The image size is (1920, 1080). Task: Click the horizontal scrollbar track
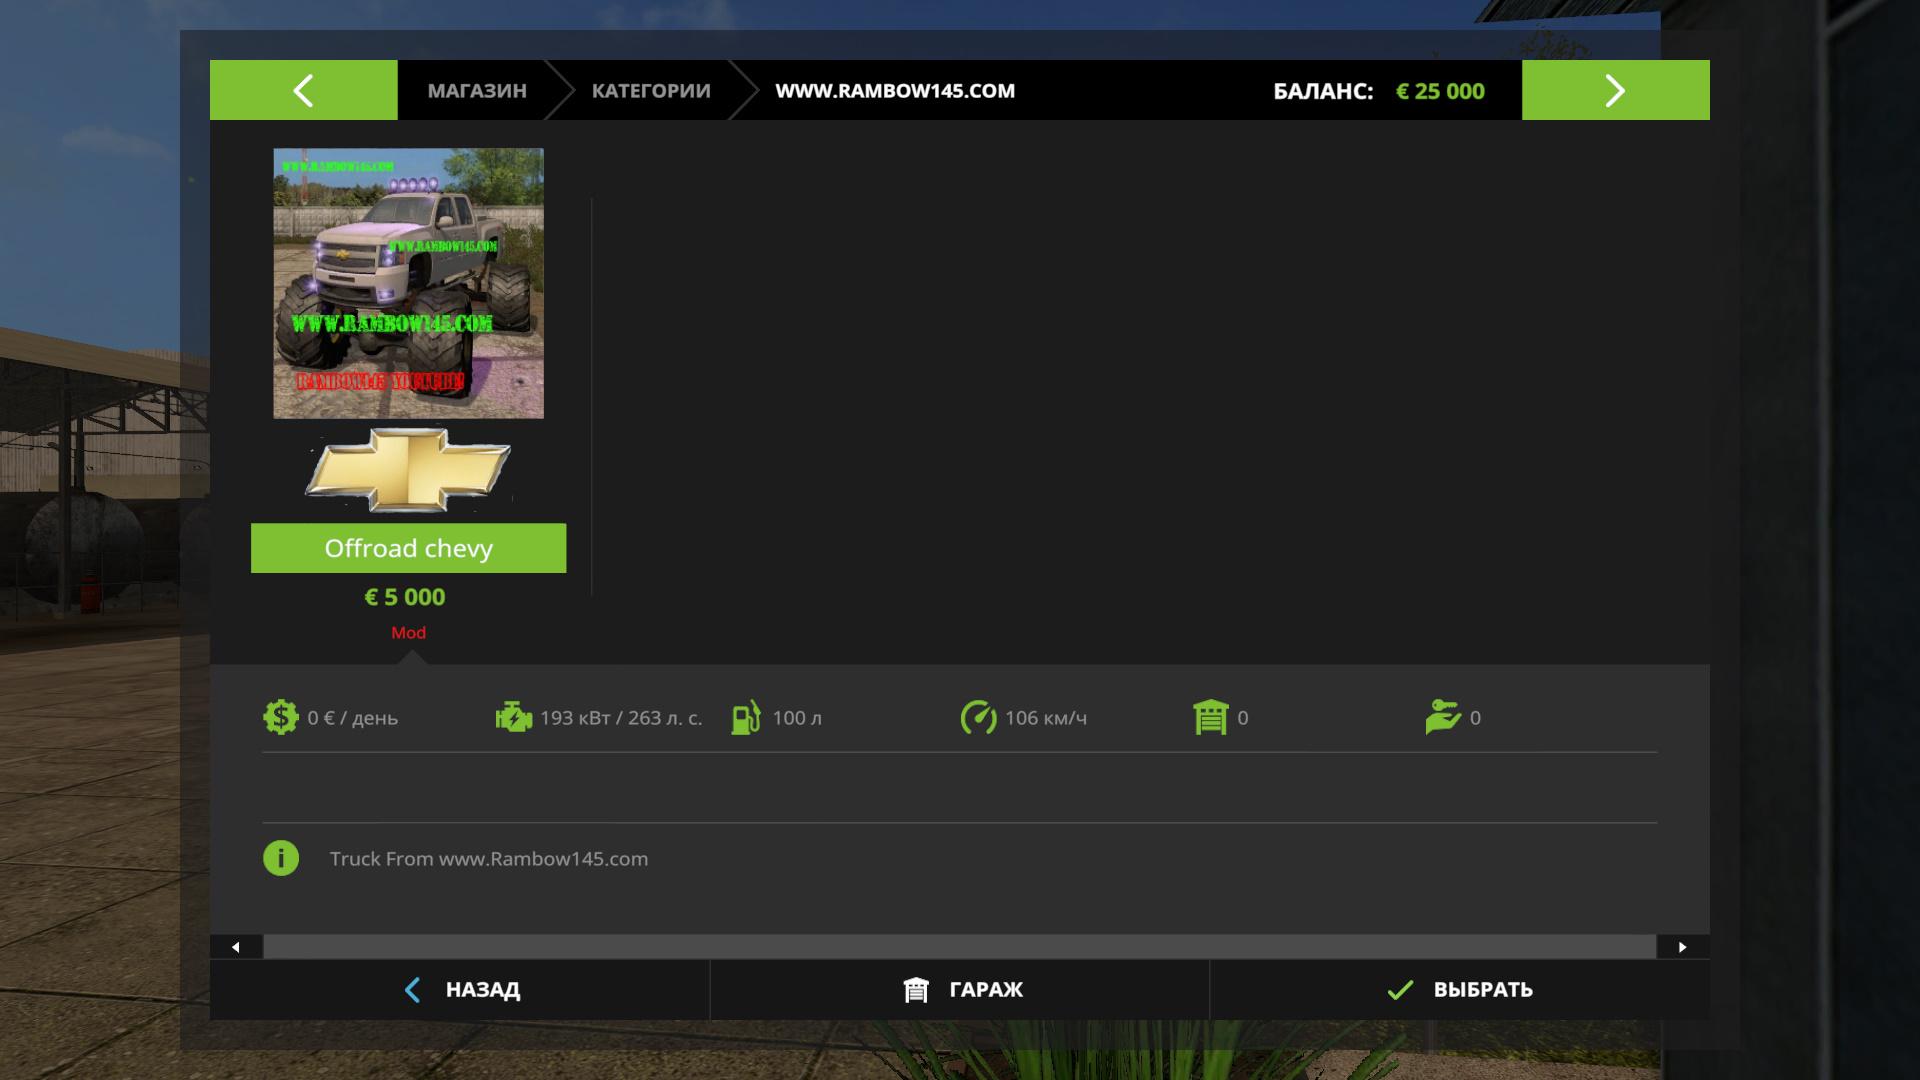tap(960, 947)
